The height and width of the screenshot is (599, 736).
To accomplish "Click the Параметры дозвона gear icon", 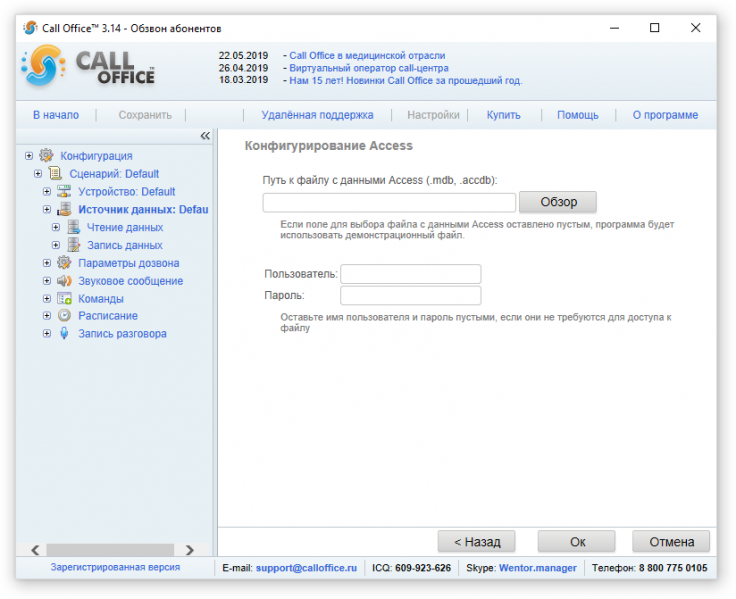I will point(64,262).
